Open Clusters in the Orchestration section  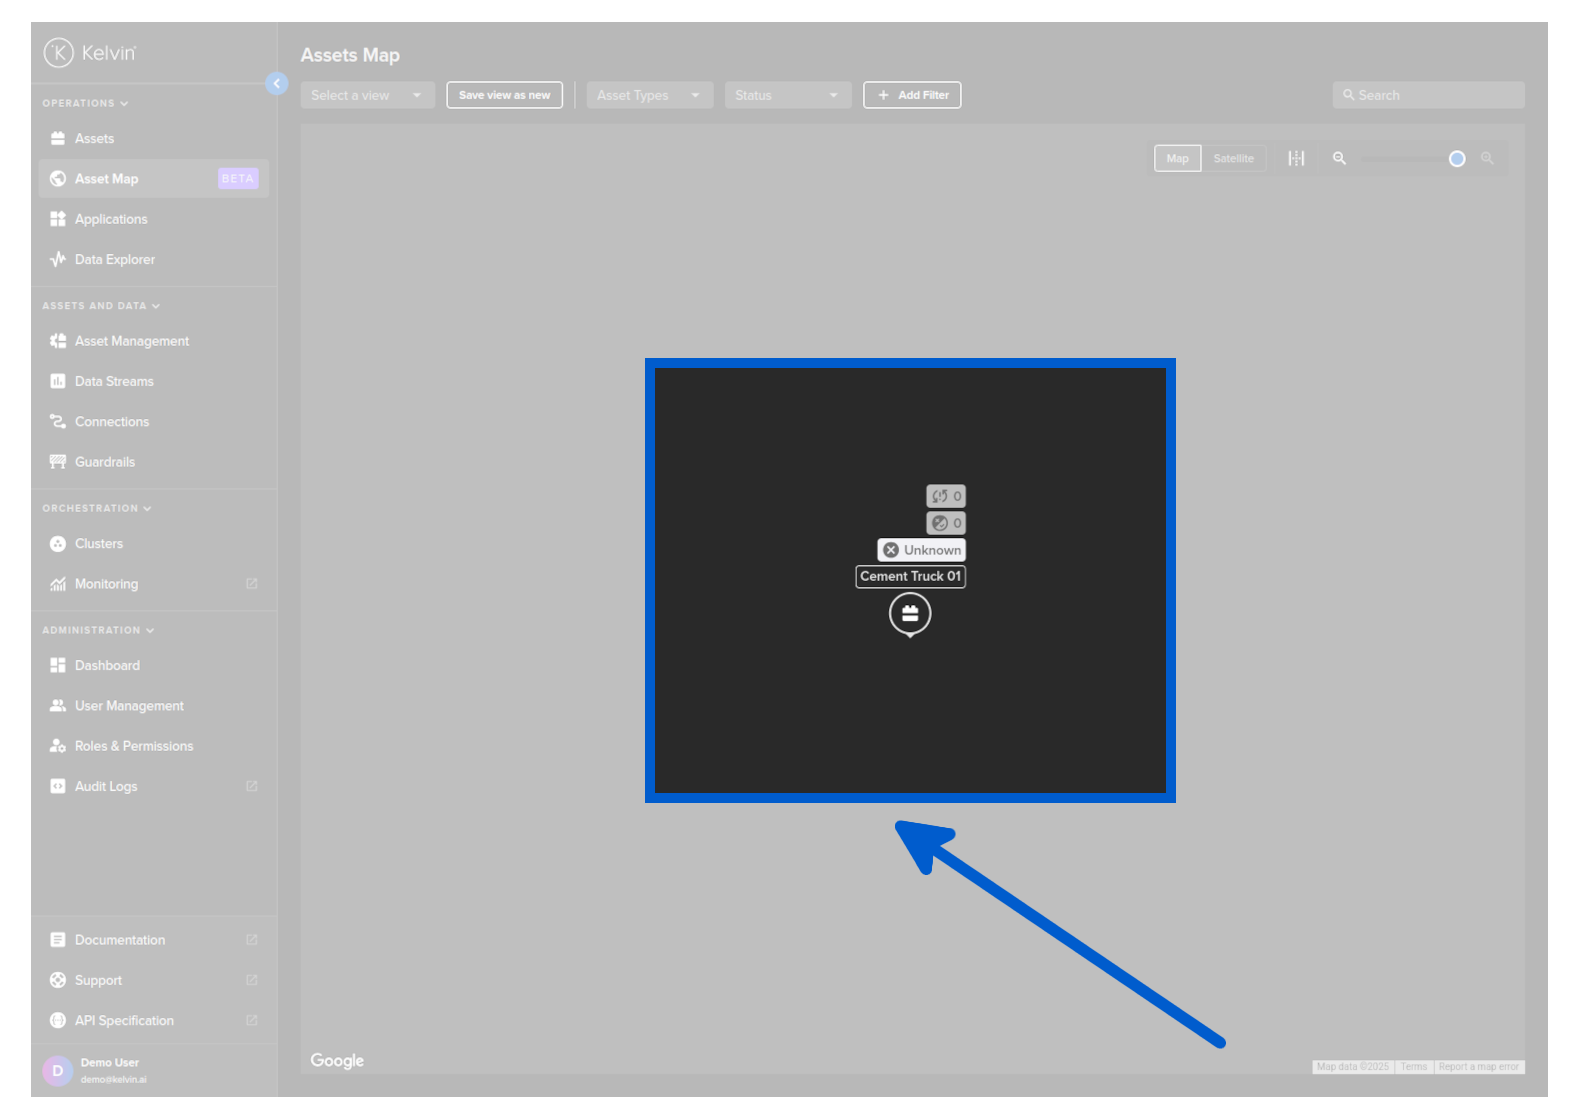click(98, 544)
